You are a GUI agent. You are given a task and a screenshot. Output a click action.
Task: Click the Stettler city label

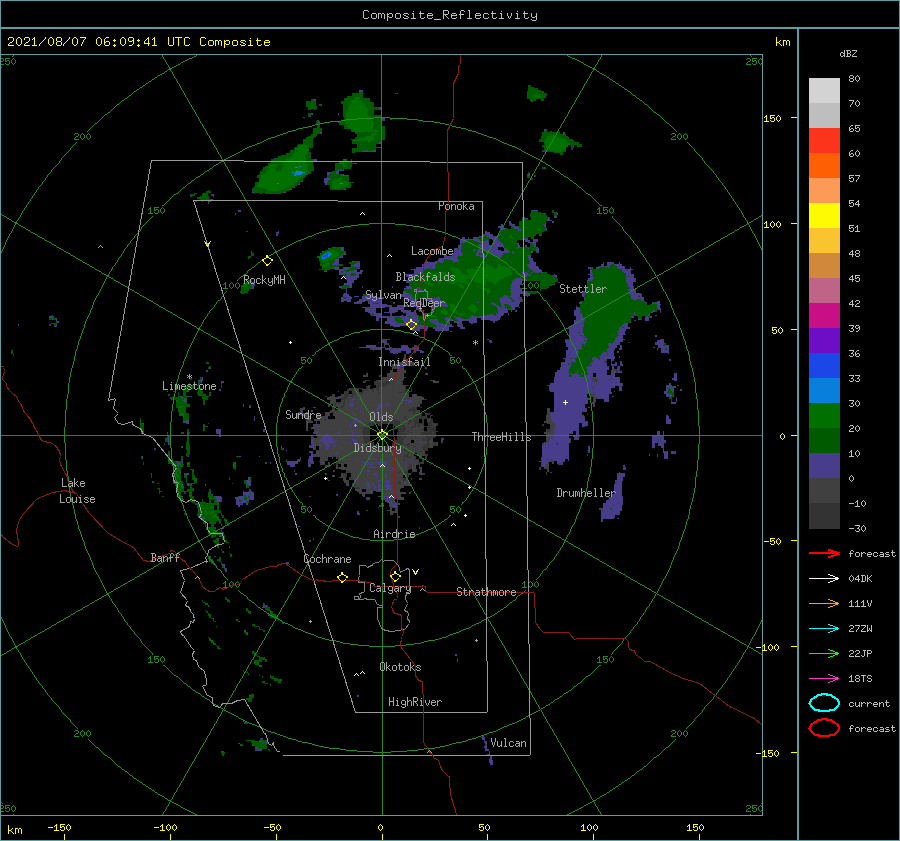click(583, 289)
